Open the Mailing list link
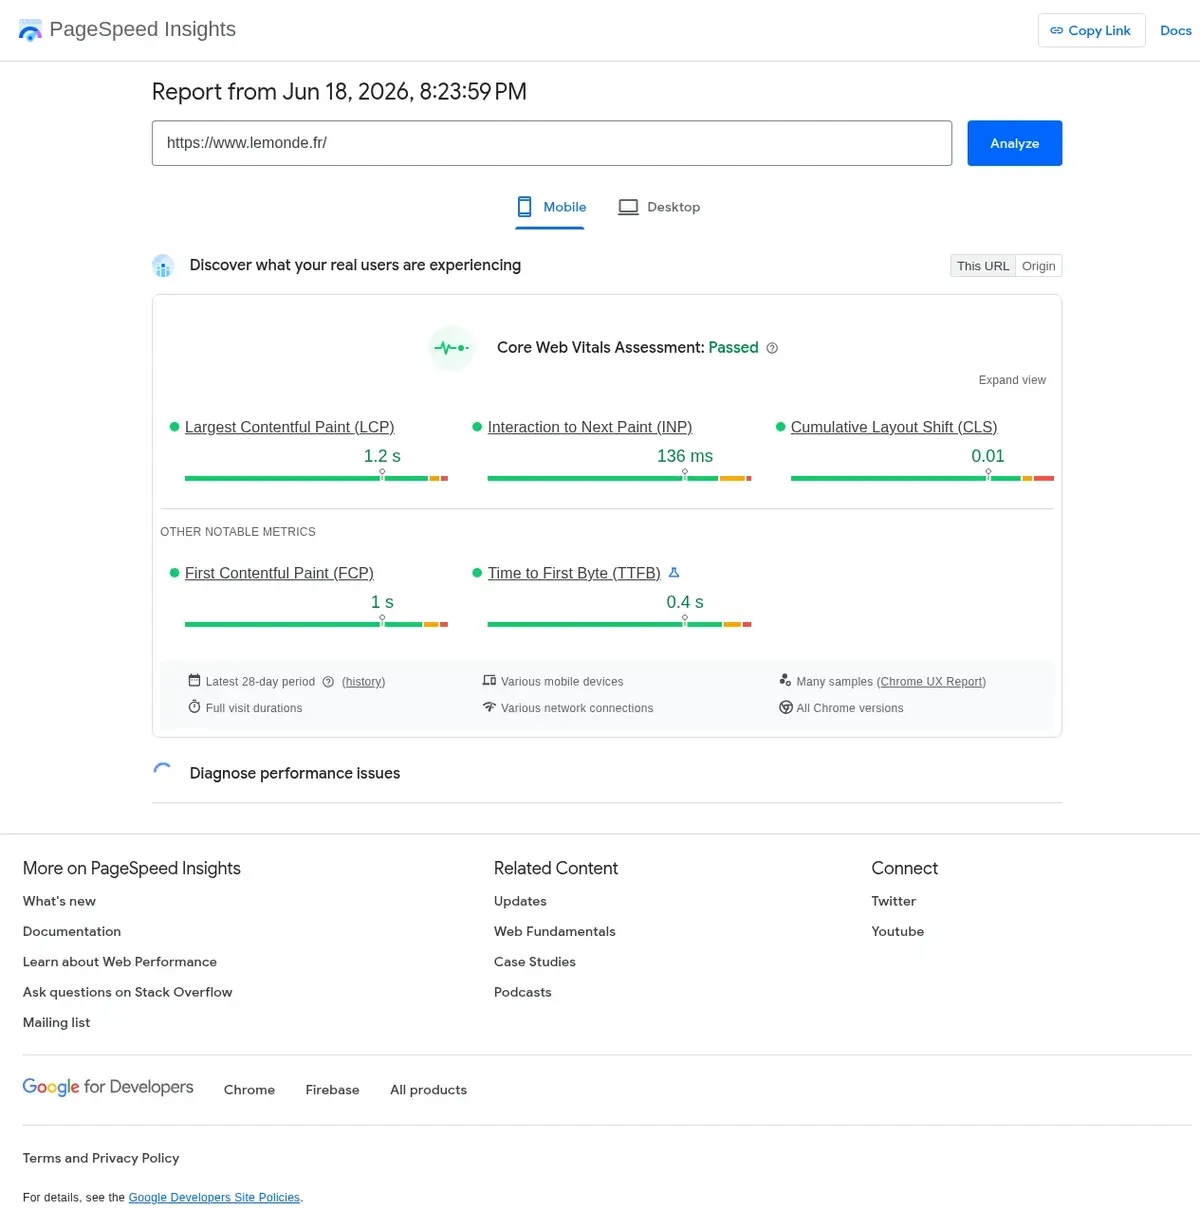 56,1022
